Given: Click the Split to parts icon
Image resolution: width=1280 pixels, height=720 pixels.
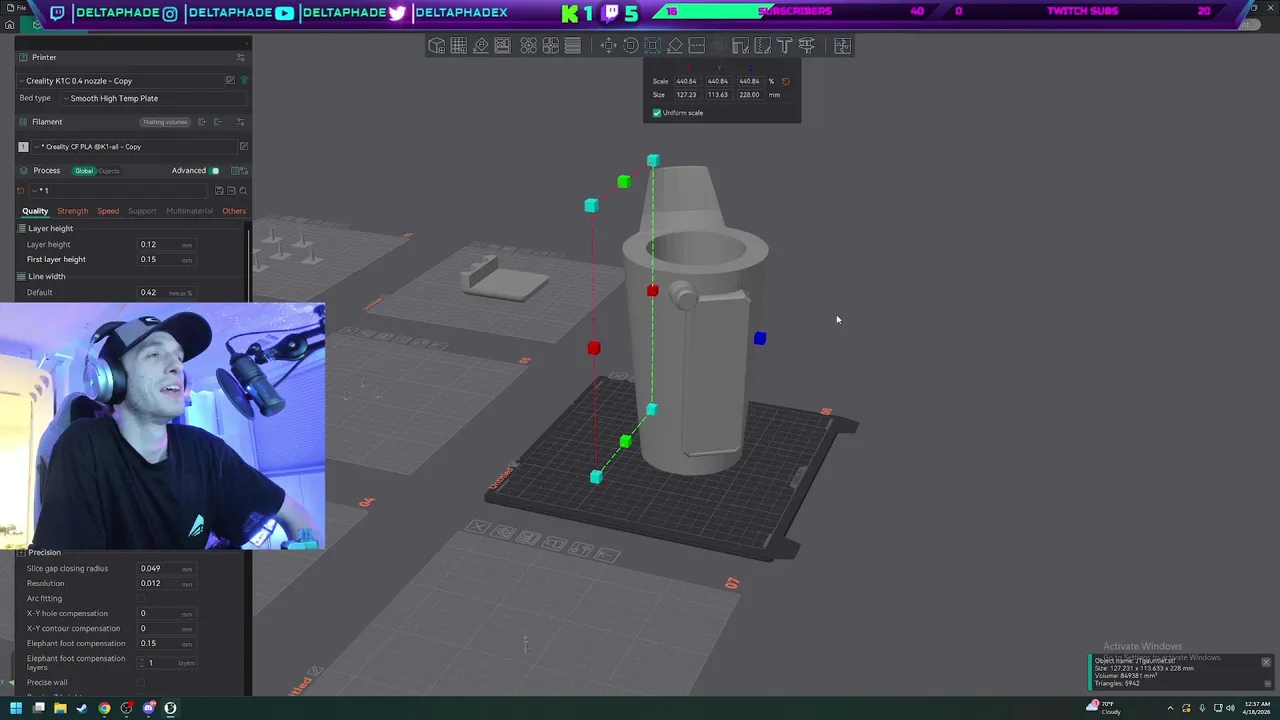Looking at the screenshot, I should click(550, 46).
